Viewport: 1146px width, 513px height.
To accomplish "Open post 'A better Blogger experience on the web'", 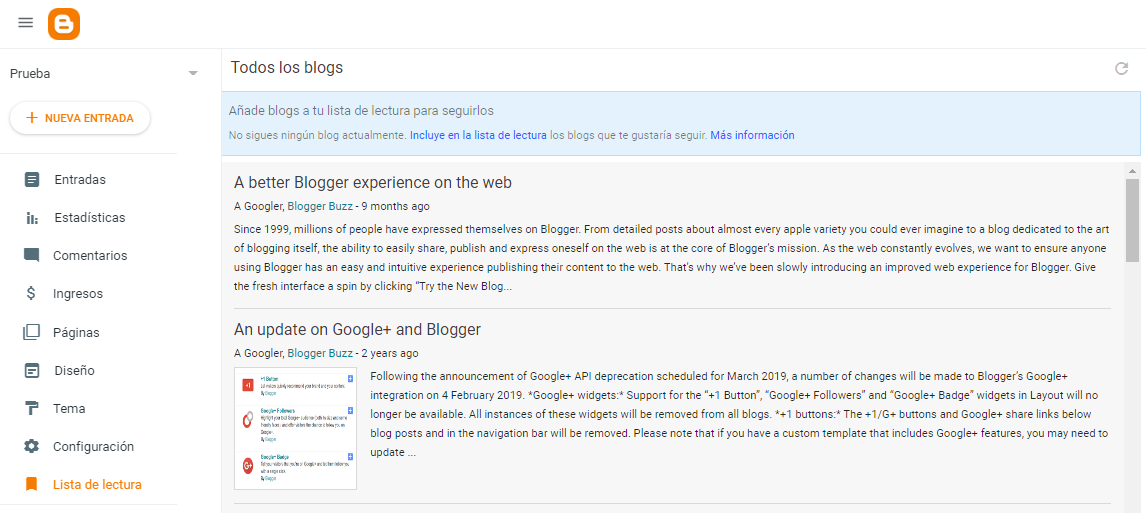I will pos(373,182).
